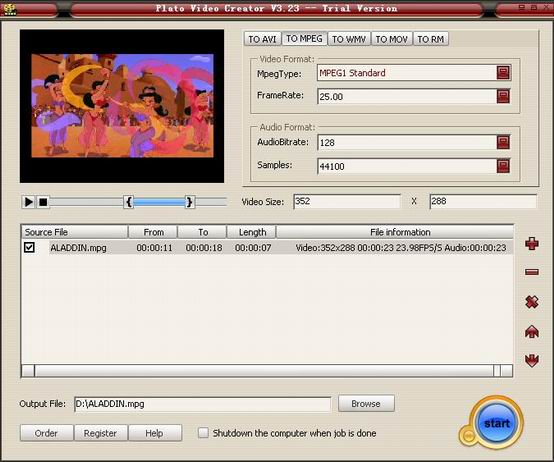Open the FrameRate dropdown
Screen dimensions: 554x462
click(503, 96)
